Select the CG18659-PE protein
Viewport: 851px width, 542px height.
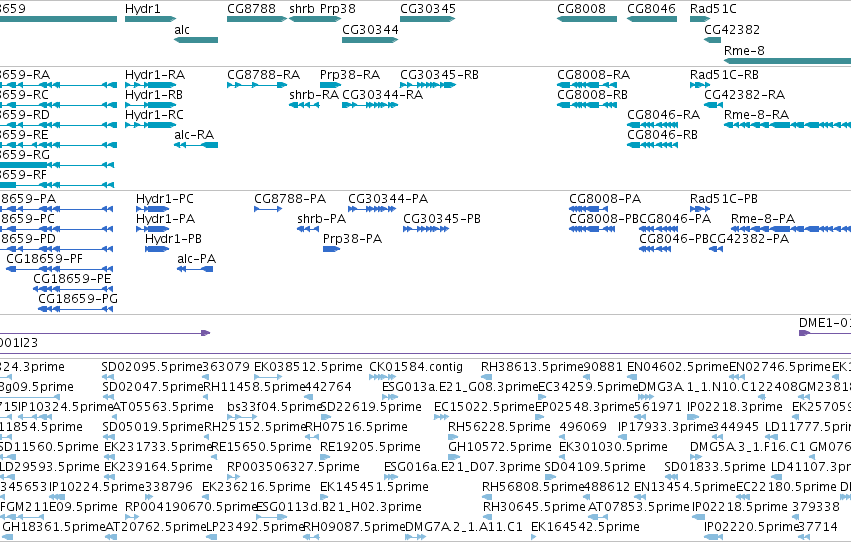click(x=72, y=279)
